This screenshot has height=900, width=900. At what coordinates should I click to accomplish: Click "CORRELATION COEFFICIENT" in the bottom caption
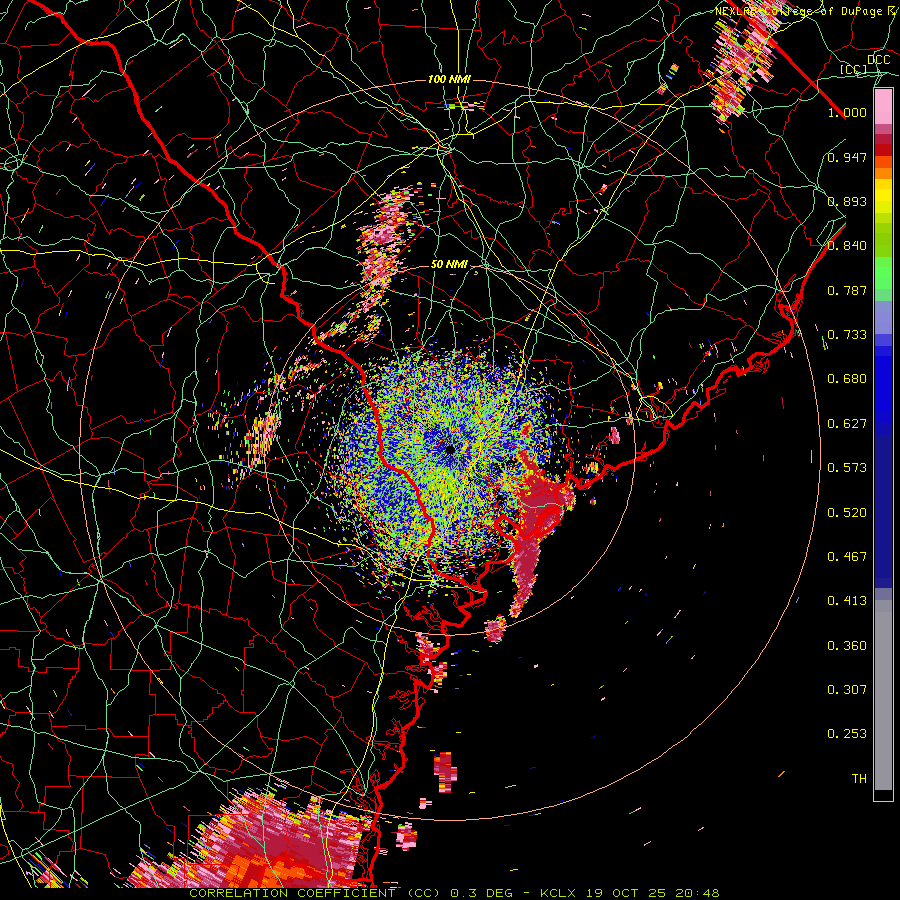click(x=293, y=893)
